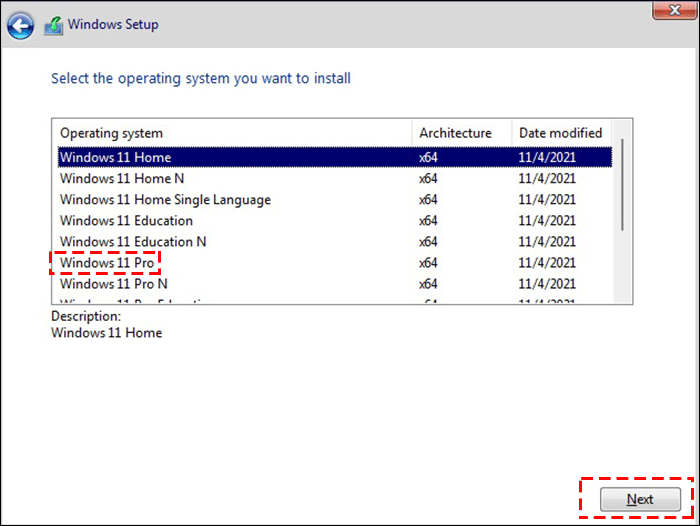This screenshot has height=526, width=700.
Task: Select Windows 11 Home in the list
Action: (x=115, y=157)
